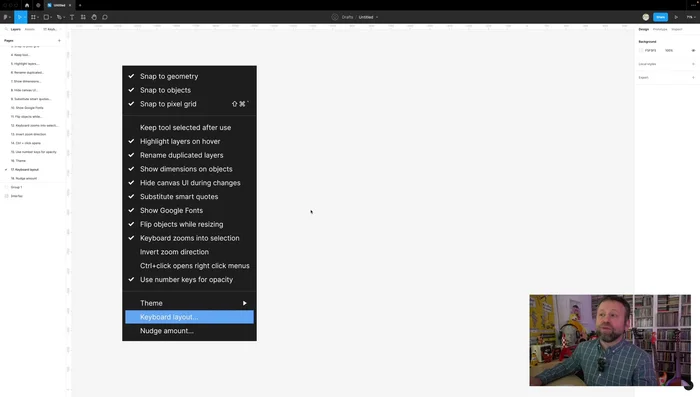The height and width of the screenshot is (397, 700).
Task: Click the user avatar in toolbar
Action: pyautogui.click(x=646, y=17)
